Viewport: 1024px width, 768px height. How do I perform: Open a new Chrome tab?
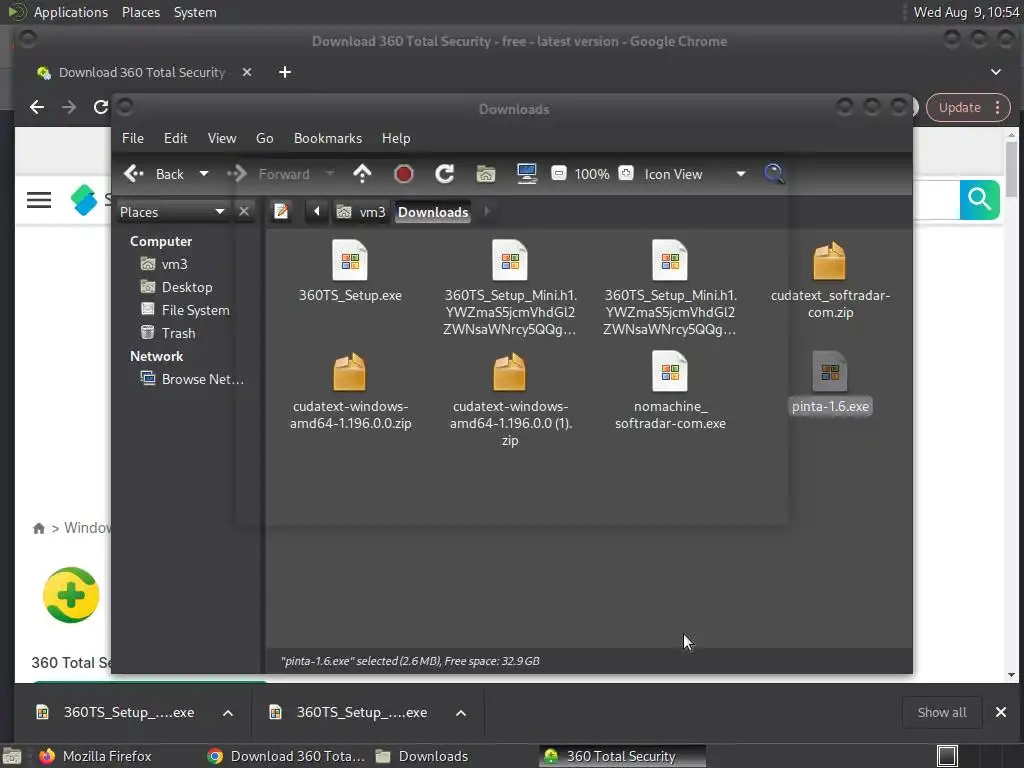coord(285,72)
